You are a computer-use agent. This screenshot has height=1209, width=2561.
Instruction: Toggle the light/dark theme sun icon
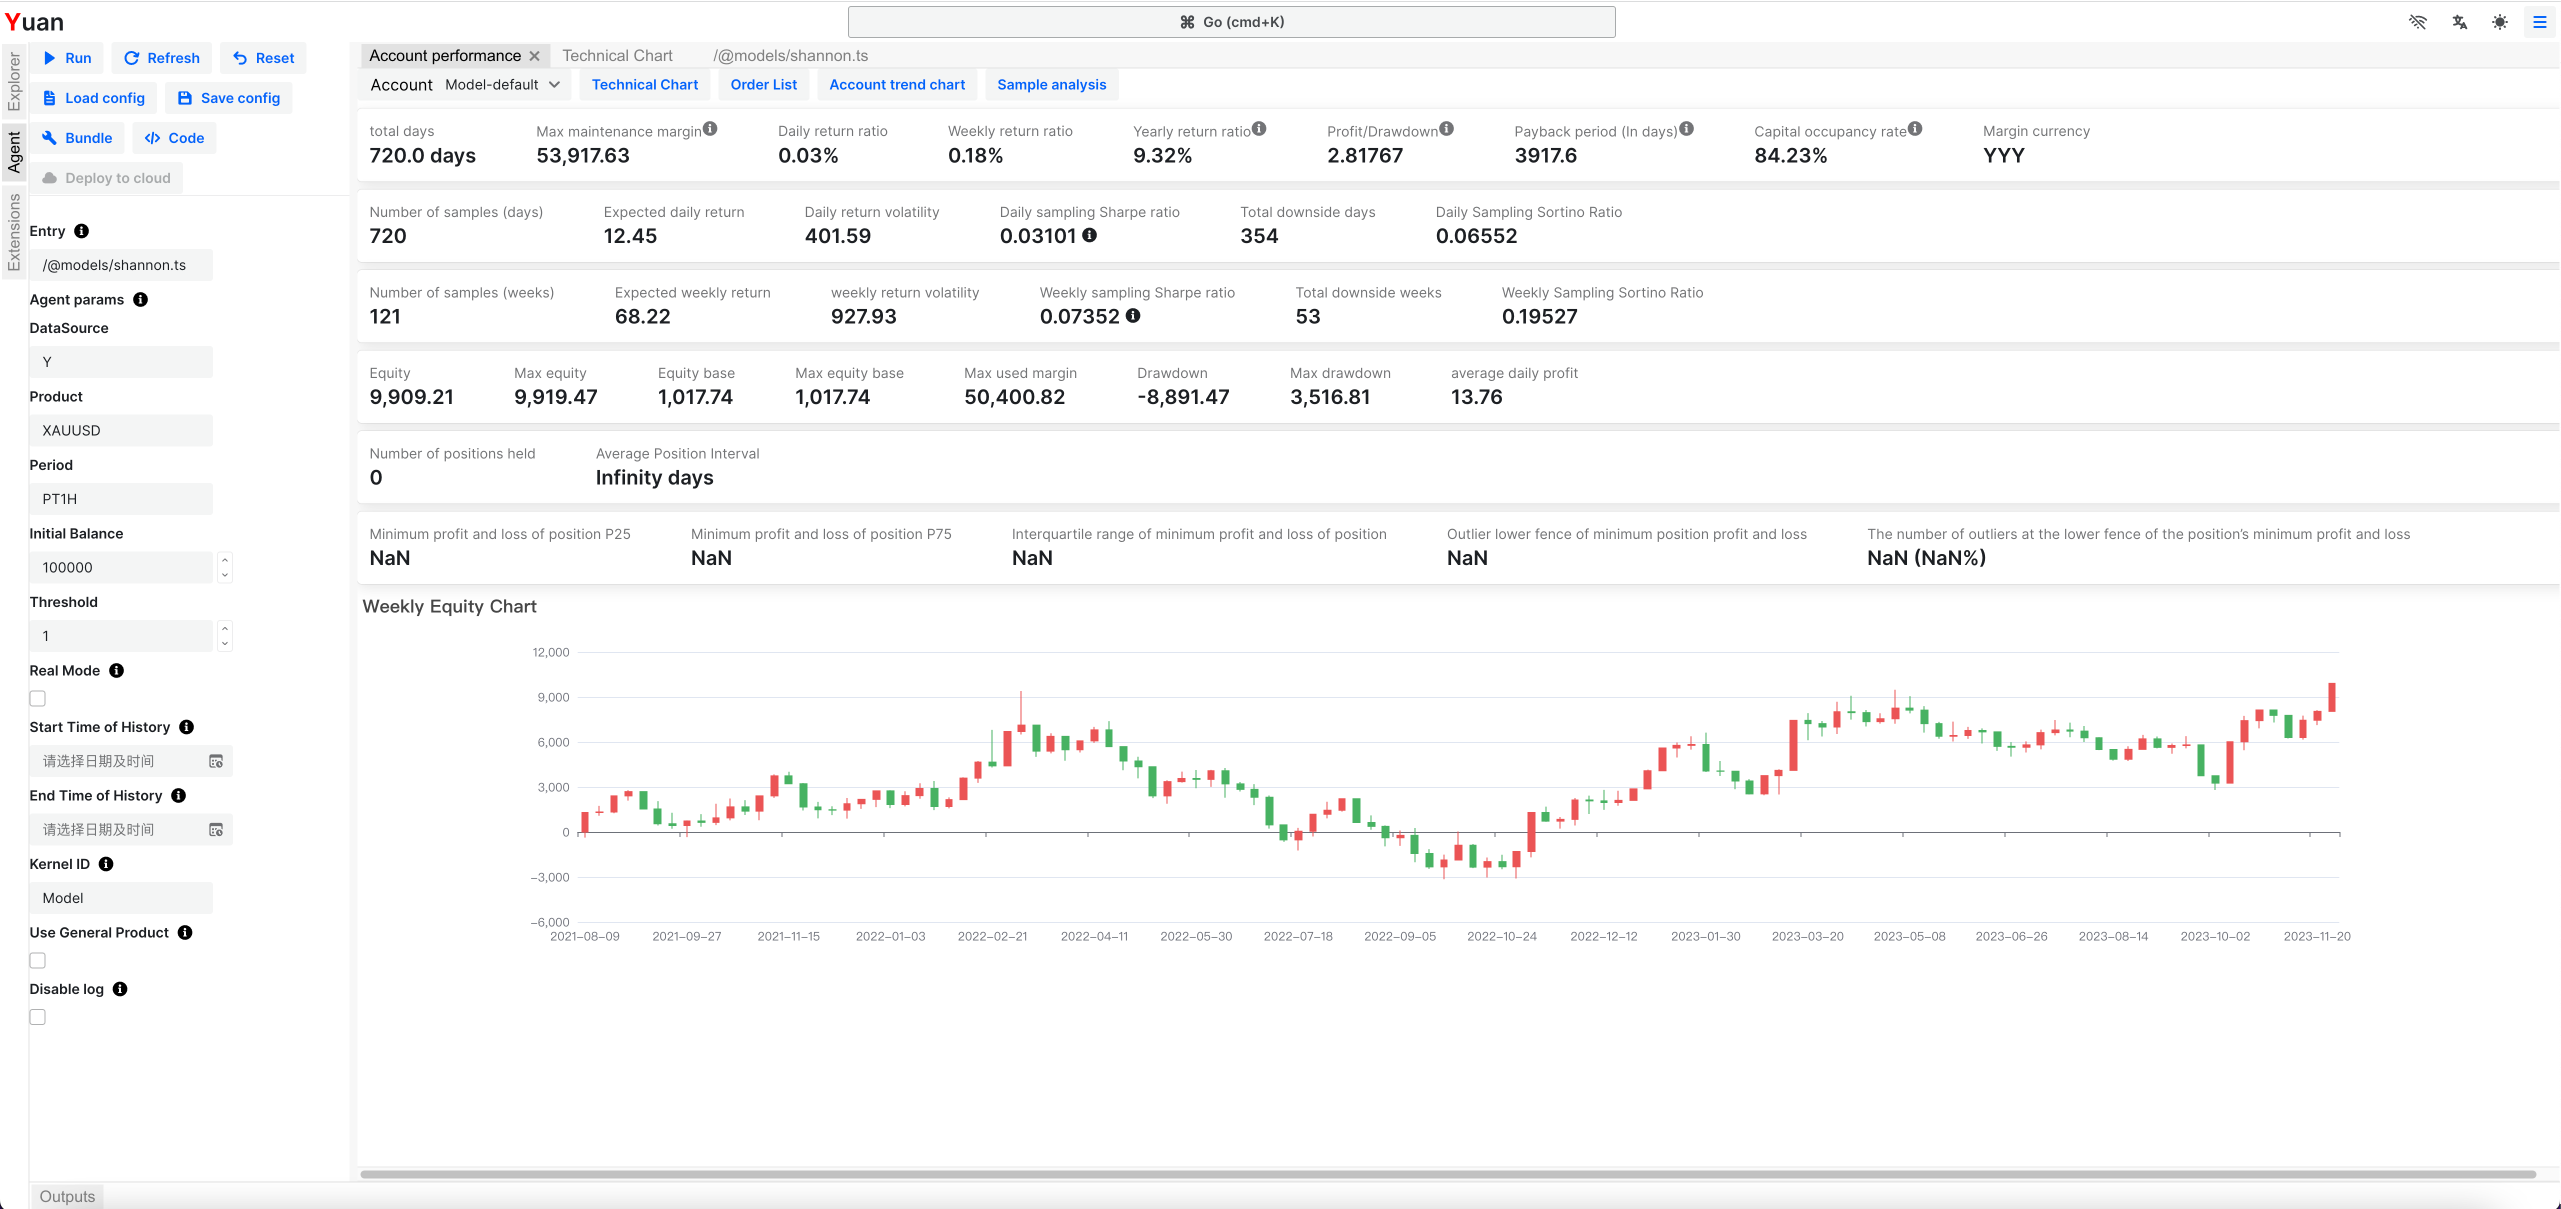pos(2500,22)
